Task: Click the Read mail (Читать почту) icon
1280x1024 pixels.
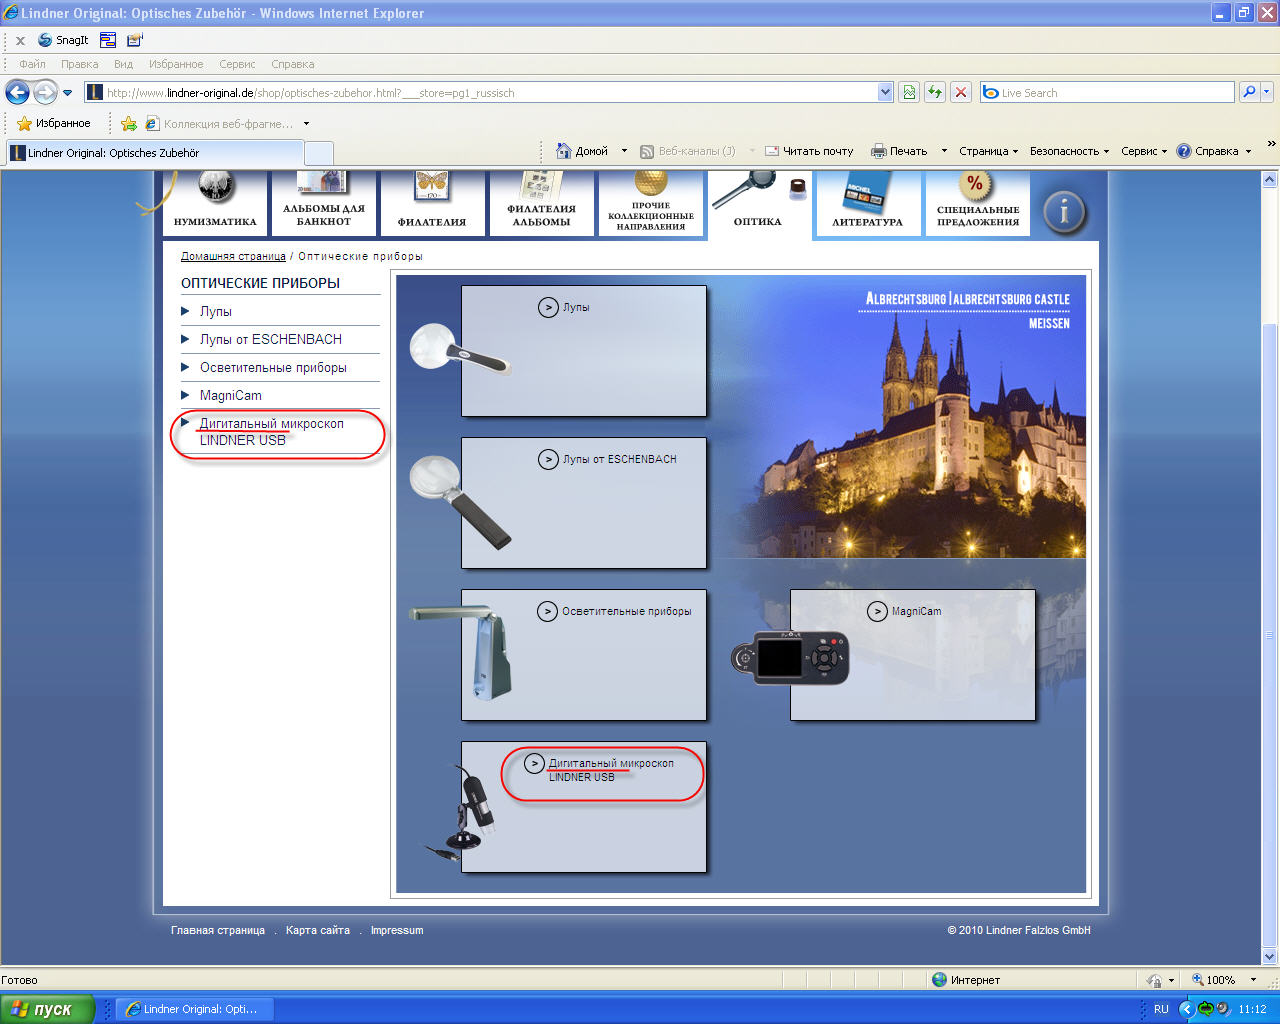Action: [772, 151]
